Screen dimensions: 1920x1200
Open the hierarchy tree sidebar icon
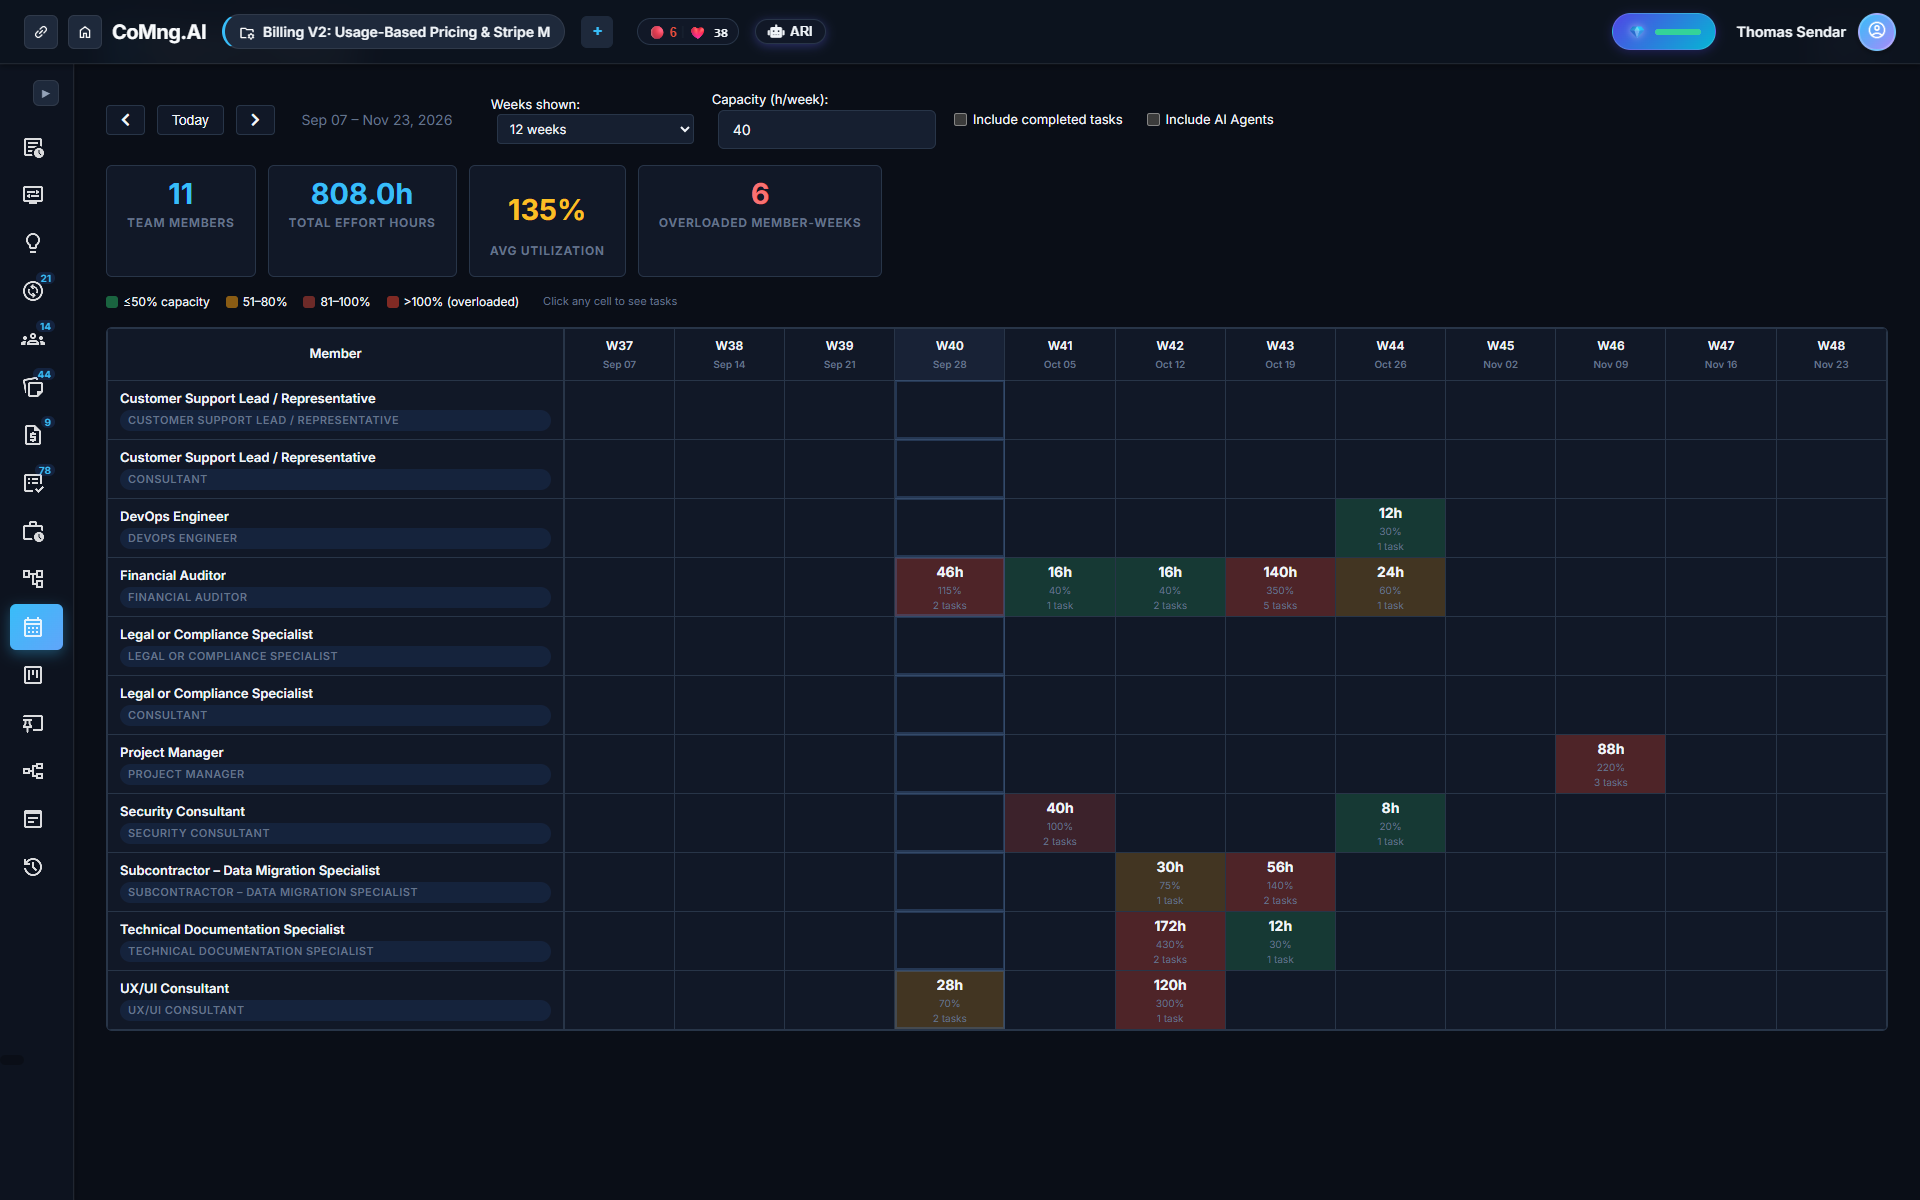pyautogui.click(x=33, y=579)
